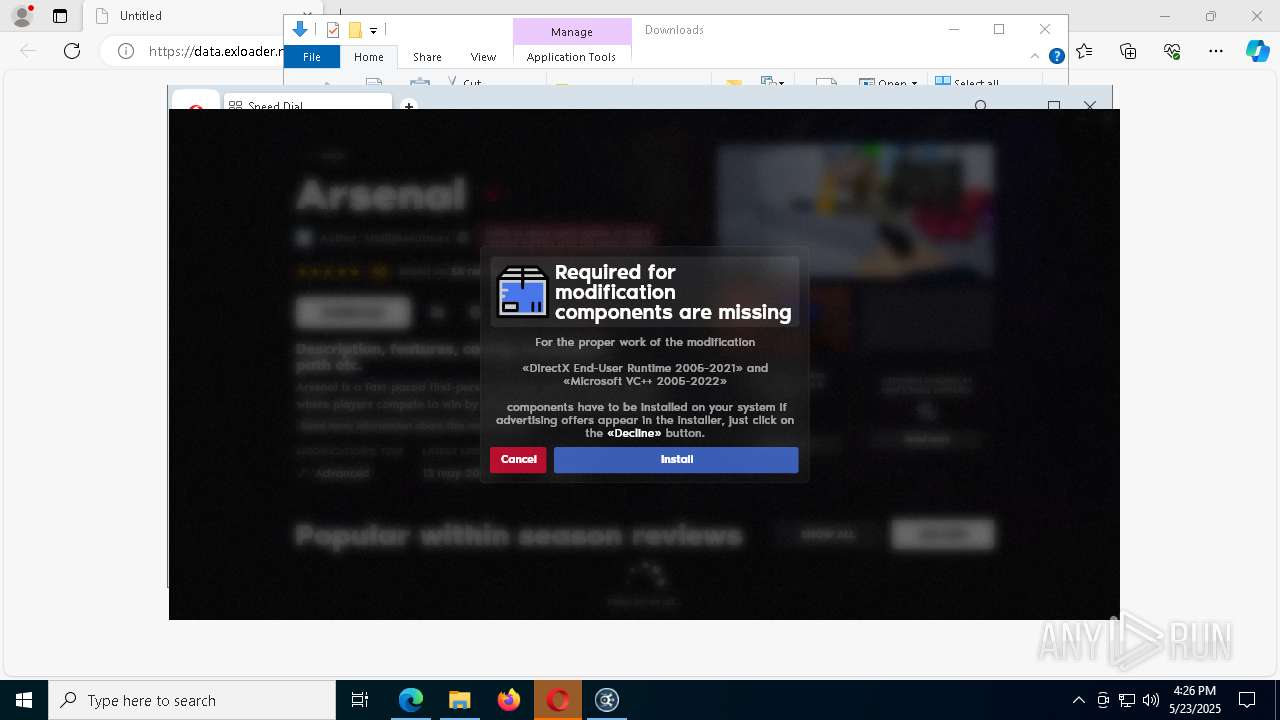Open Windows Start menu
Image resolution: width=1280 pixels, height=720 pixels.
pos(24,700)
